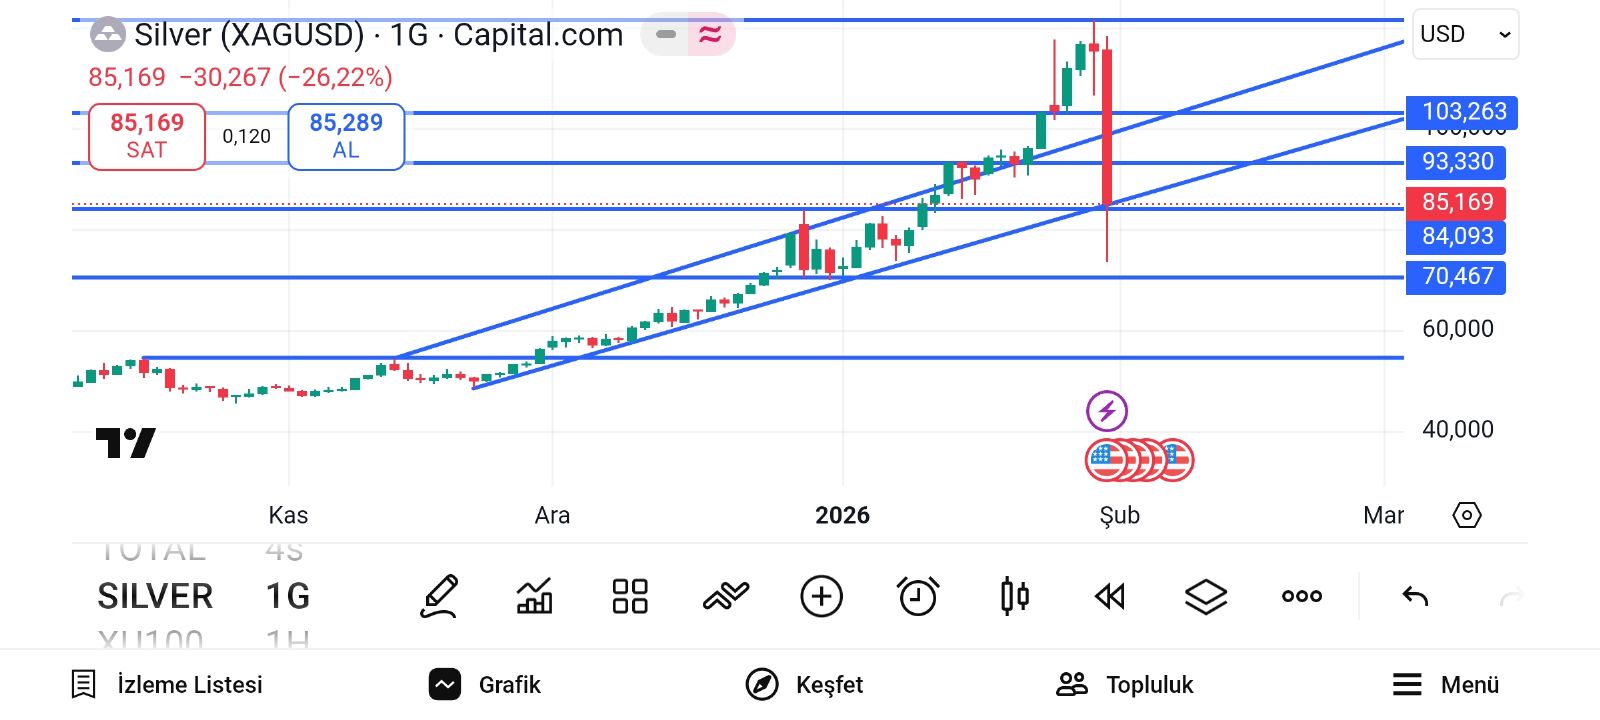1600x720 pixels.
Task: Undo the last chart action
Action: 1415,597
